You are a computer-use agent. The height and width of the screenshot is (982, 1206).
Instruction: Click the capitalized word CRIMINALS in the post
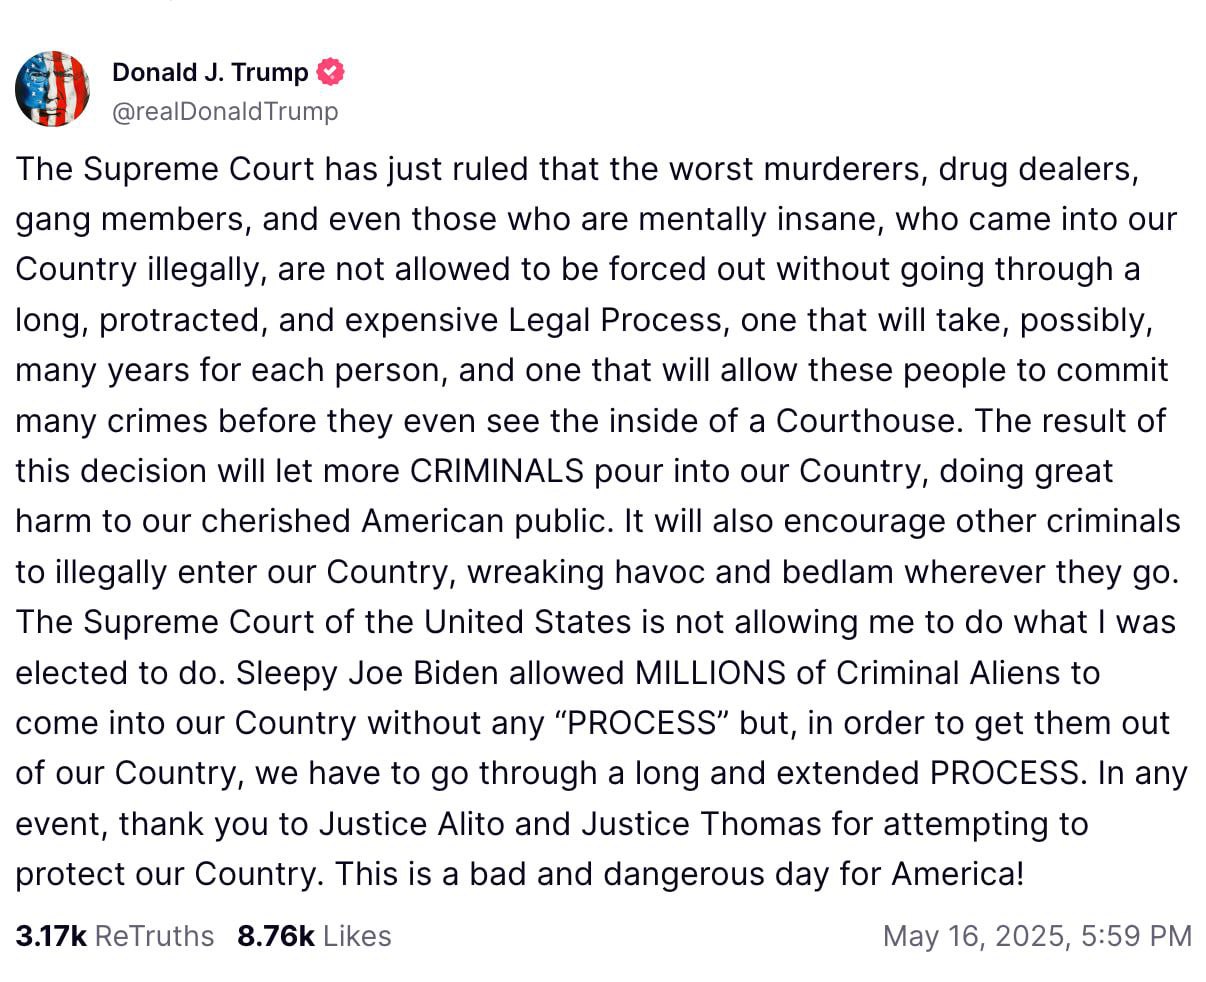496,471
